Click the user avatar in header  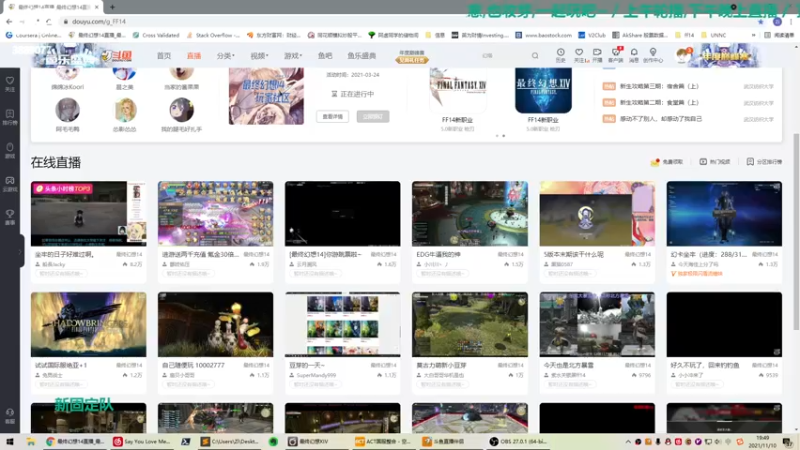[682, 55]
